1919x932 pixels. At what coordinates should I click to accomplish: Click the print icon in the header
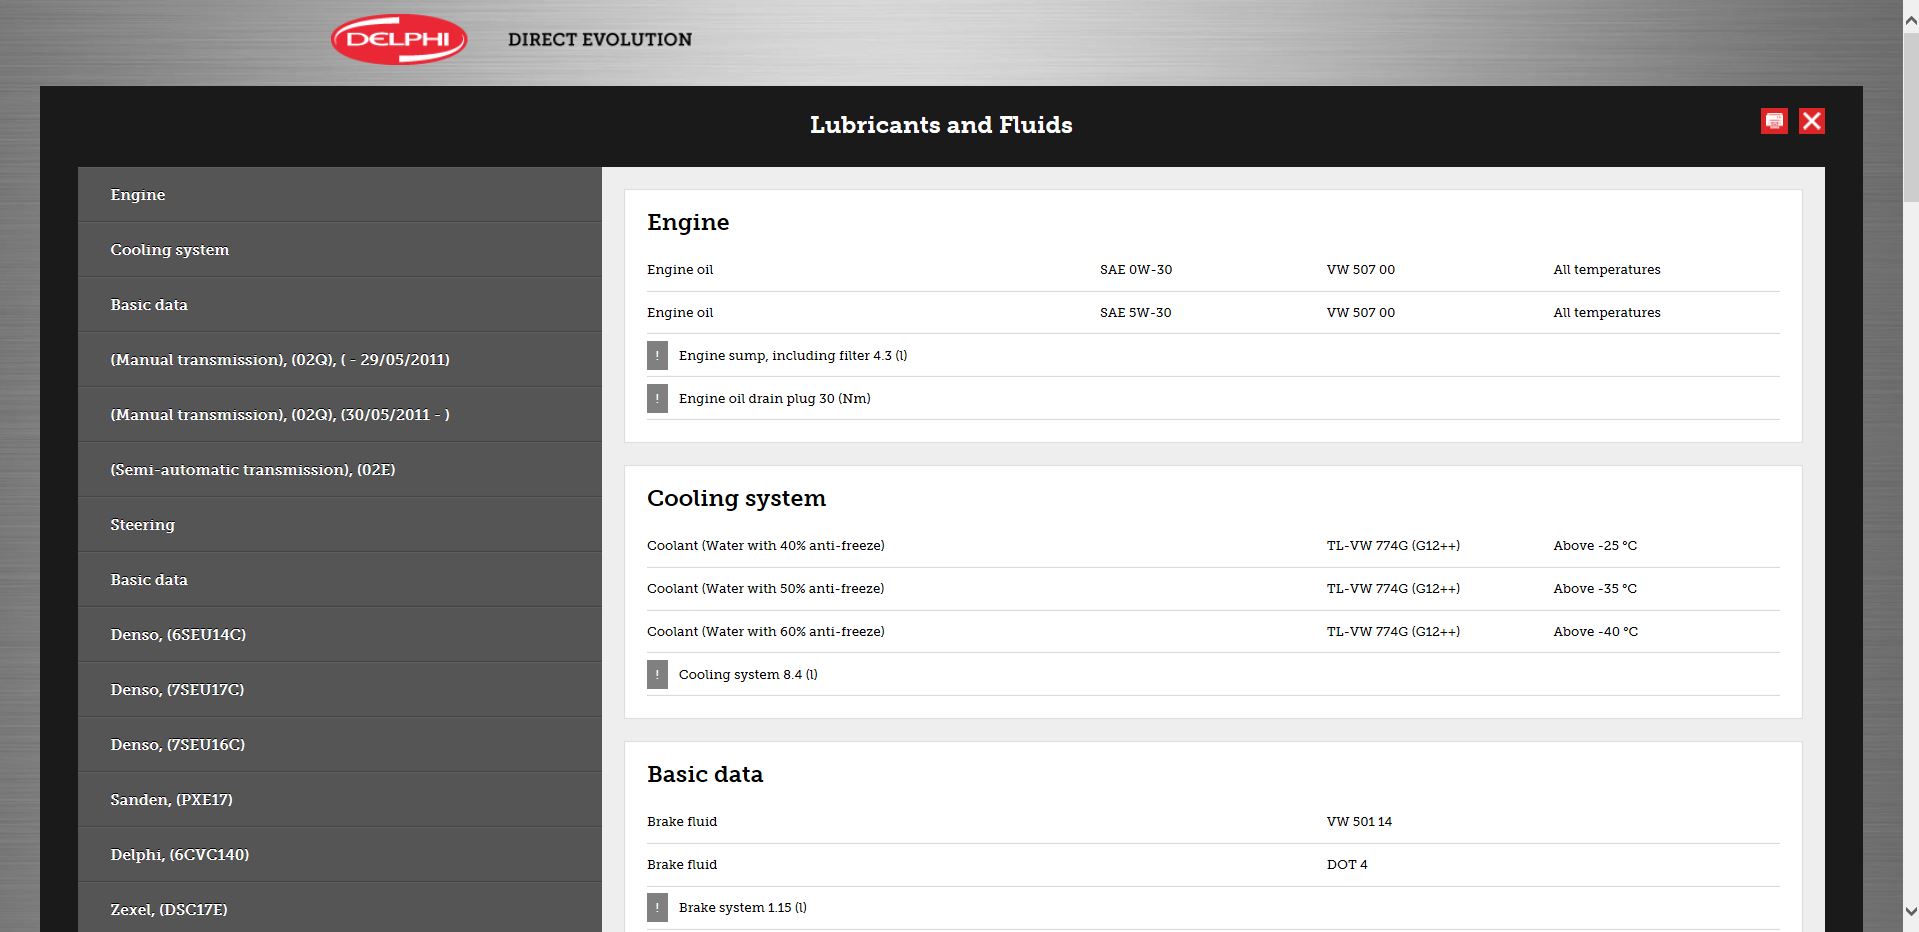coord(1774,121)
